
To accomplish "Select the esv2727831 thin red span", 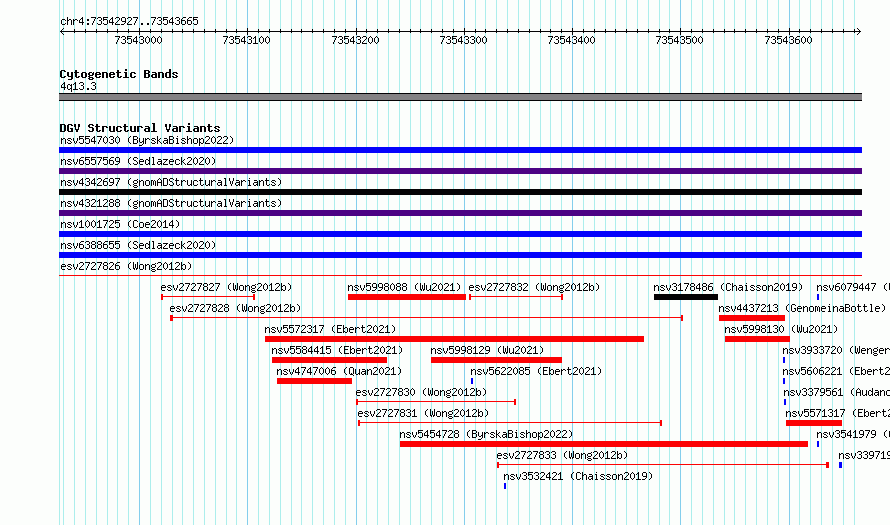I will [510, 423].
